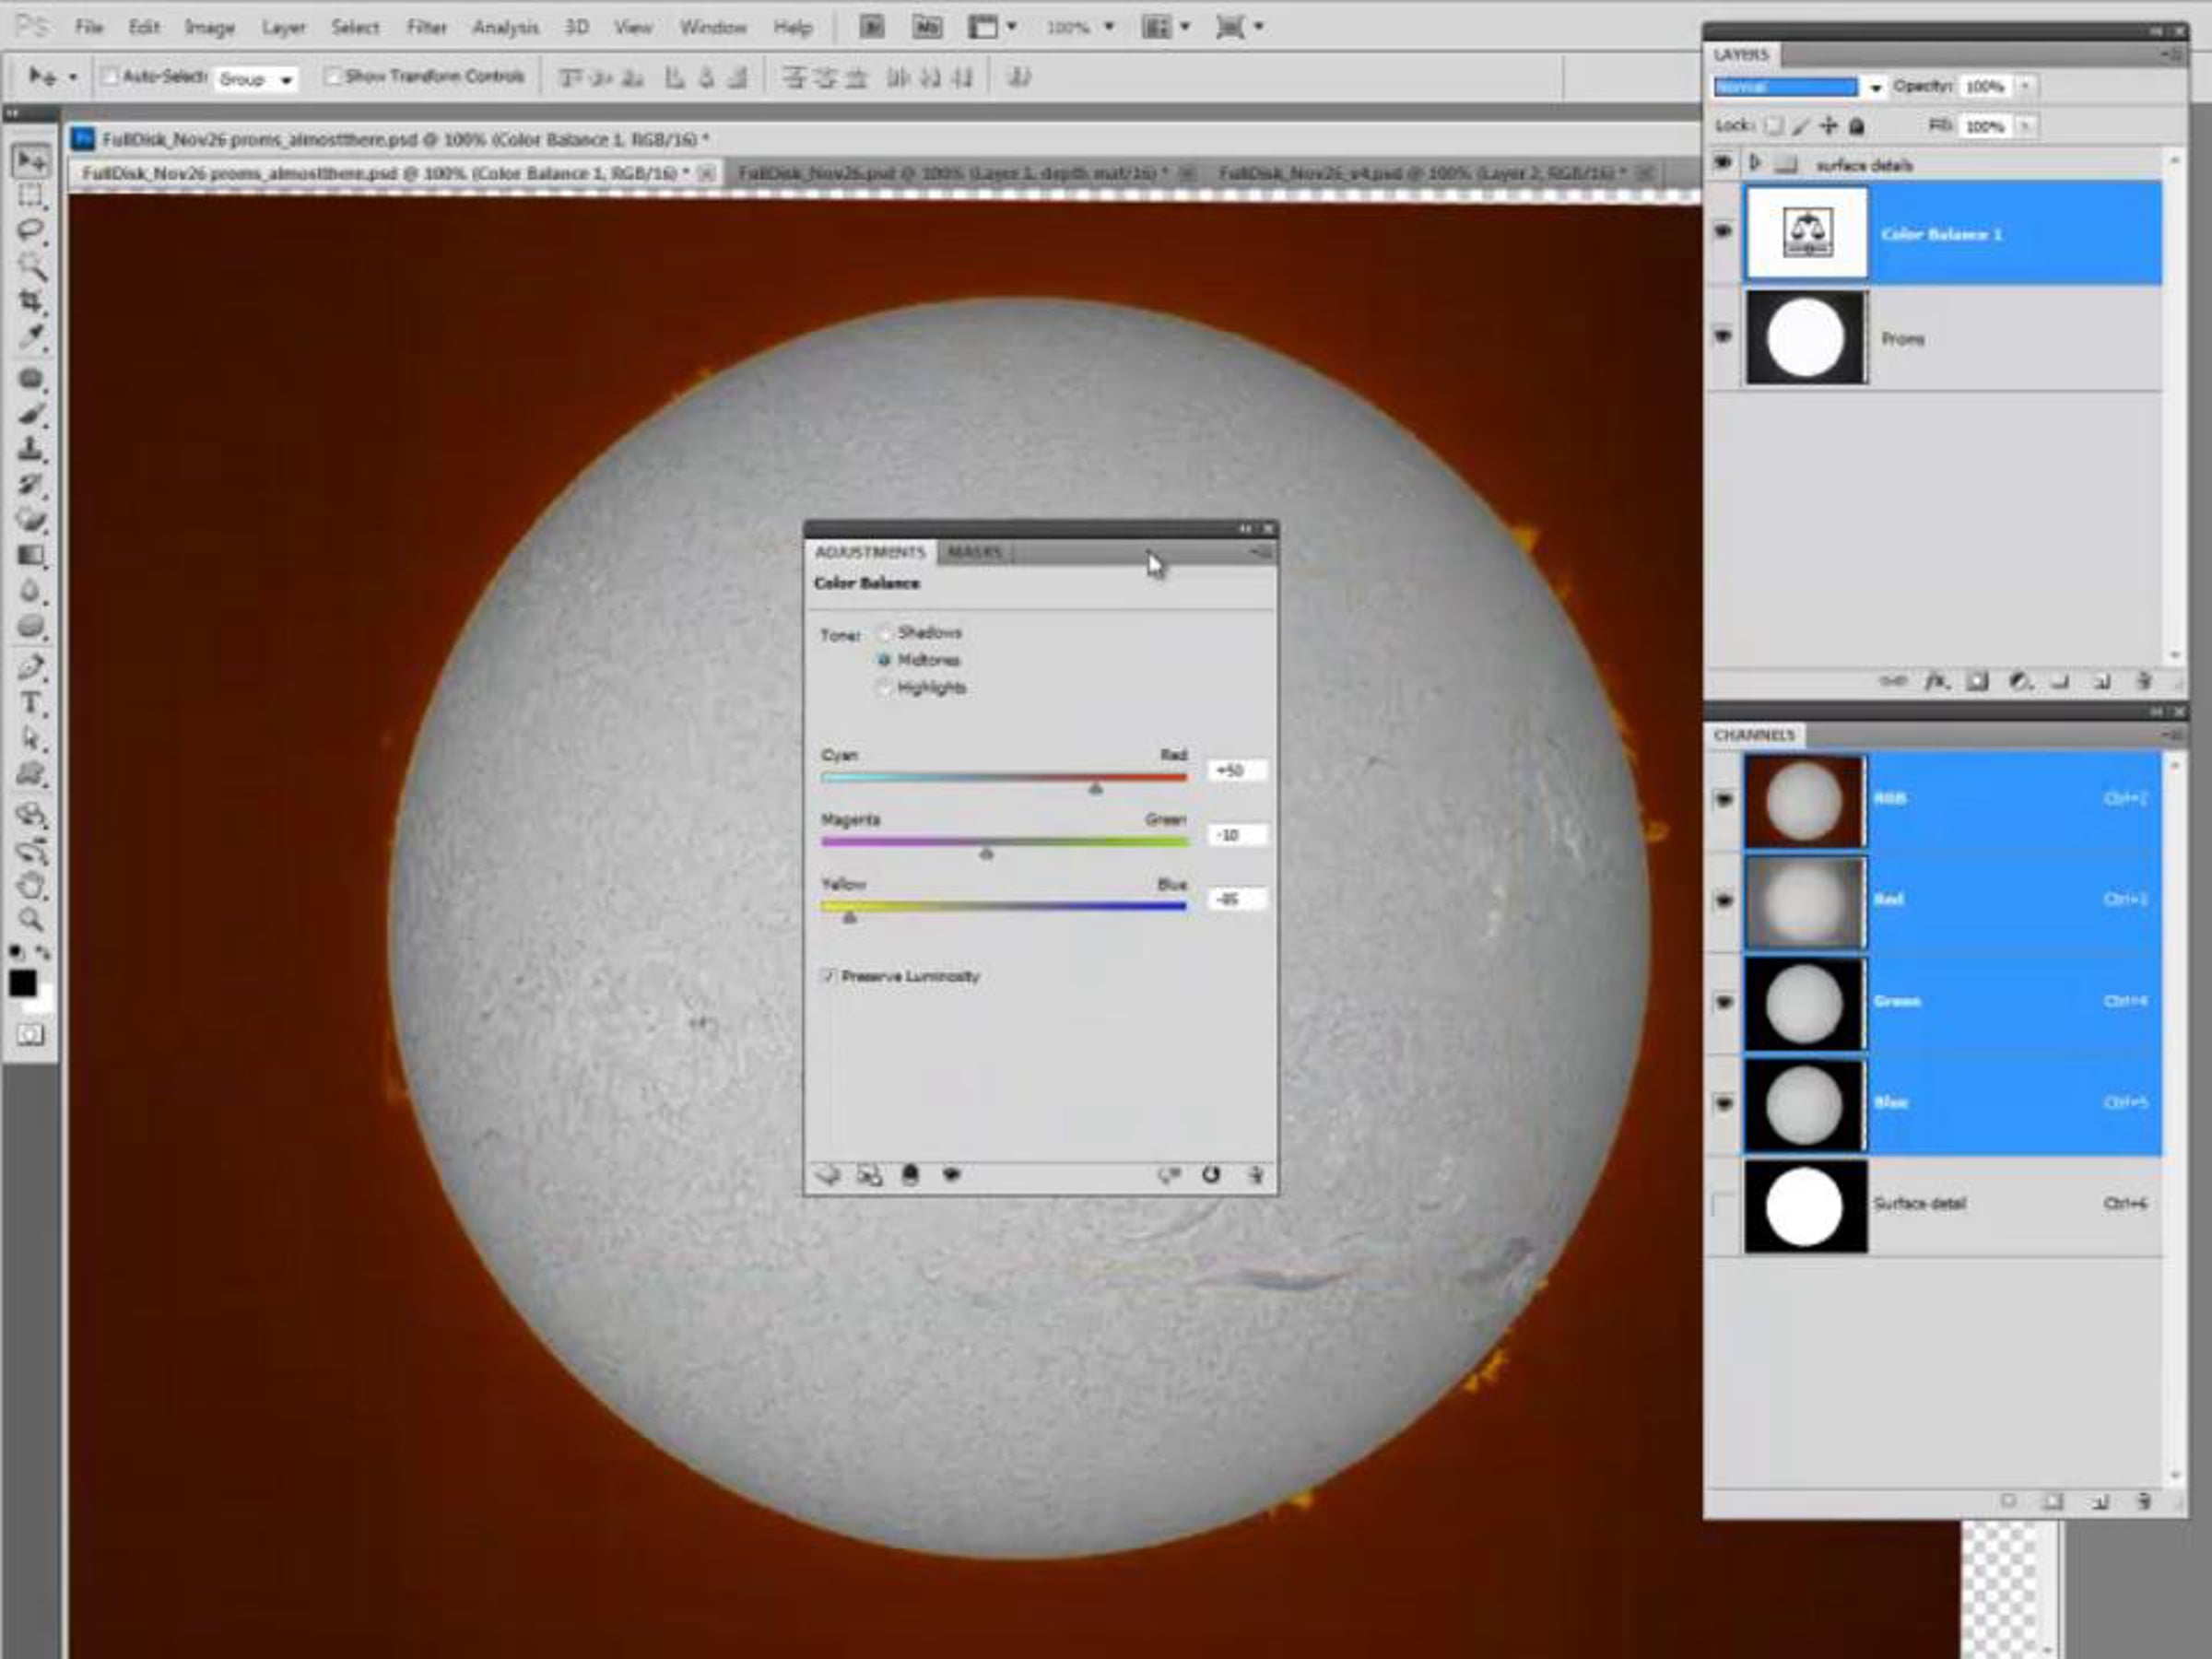Enable the Show Transform Controls checkbox

point(333,77)
